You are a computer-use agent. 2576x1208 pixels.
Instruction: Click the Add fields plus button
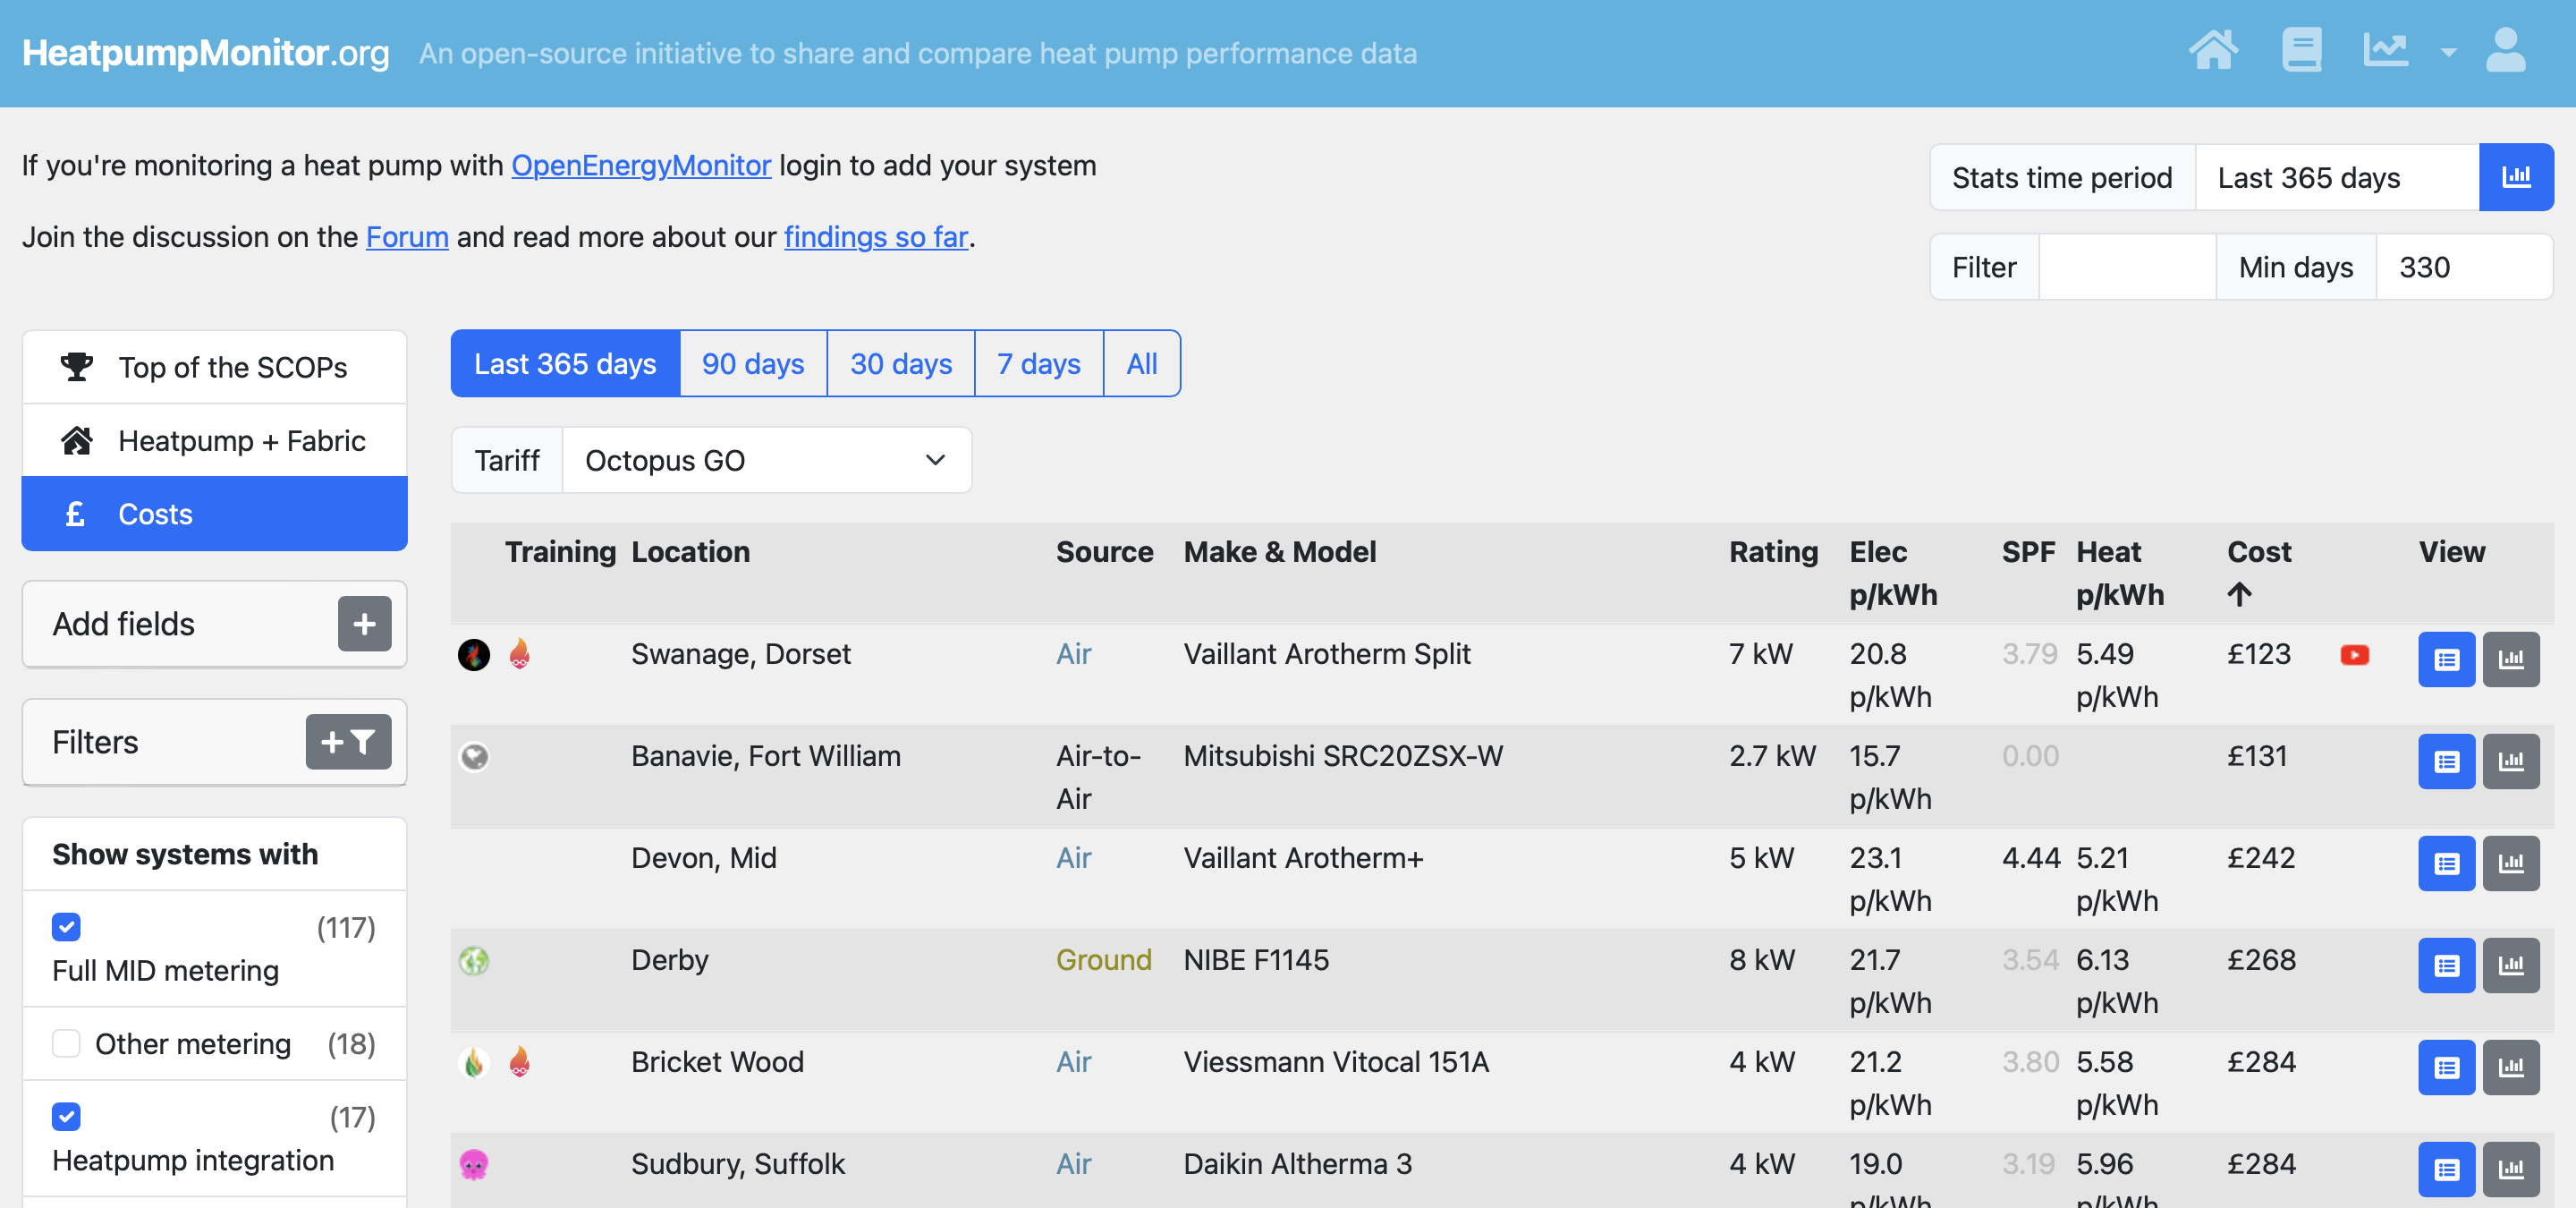[364, 624]
